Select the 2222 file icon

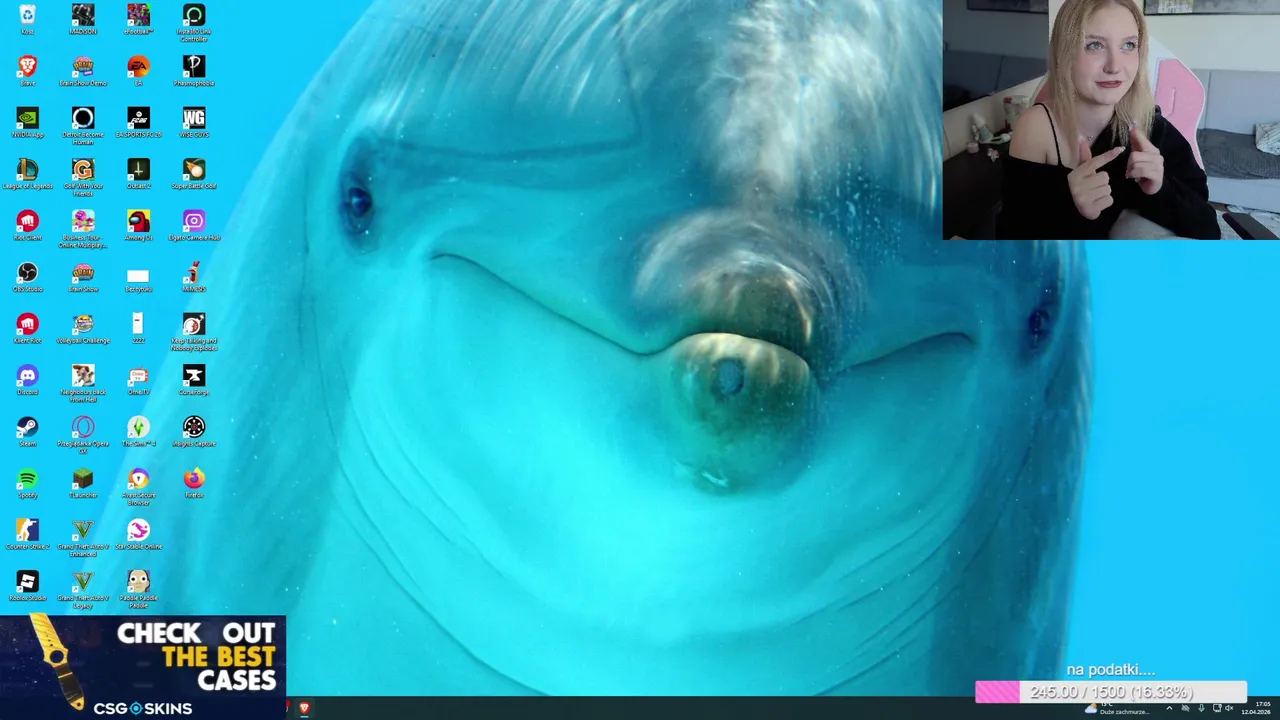138,329
